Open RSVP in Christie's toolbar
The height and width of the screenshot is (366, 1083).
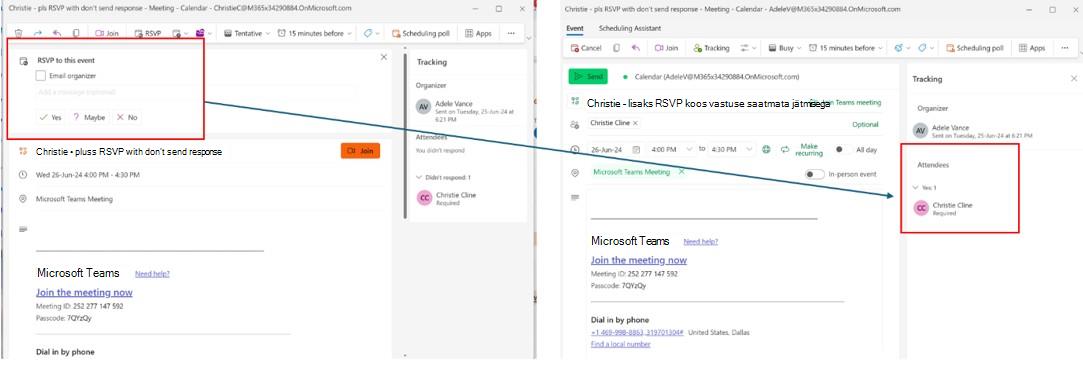coord(147,33)
